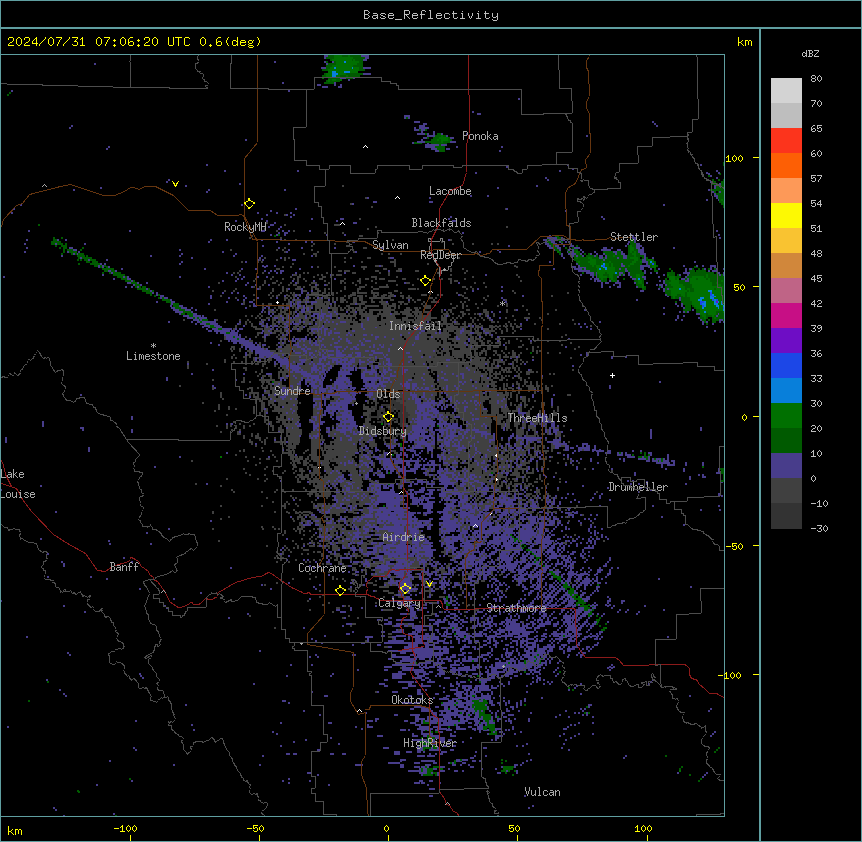
Task: Click the yellow diamond marker south of RedDeer
Action: click(425, 281)
